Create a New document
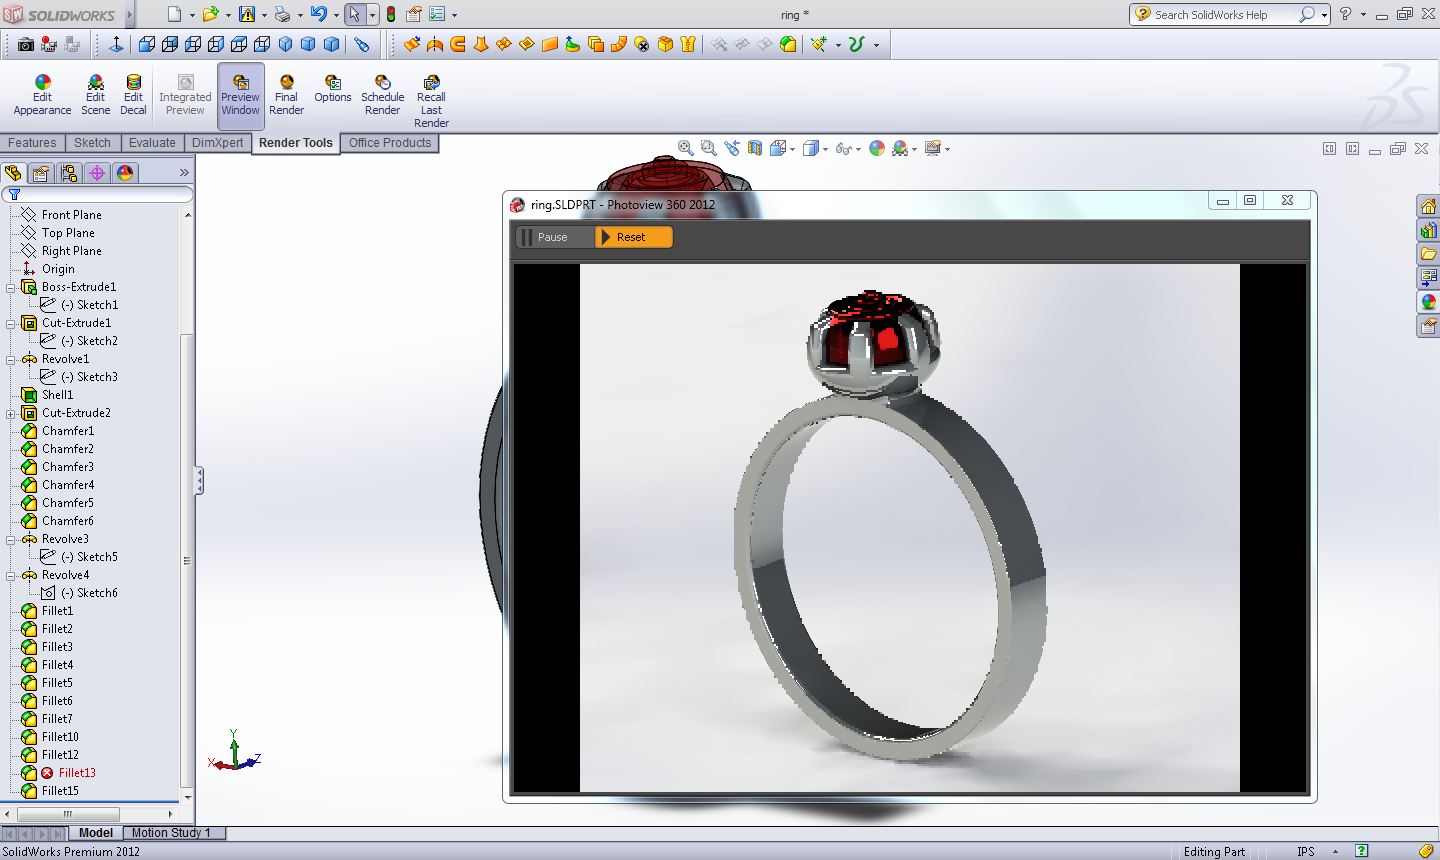Viewport: 1440px width, 860px height. [x=175, y=14]
